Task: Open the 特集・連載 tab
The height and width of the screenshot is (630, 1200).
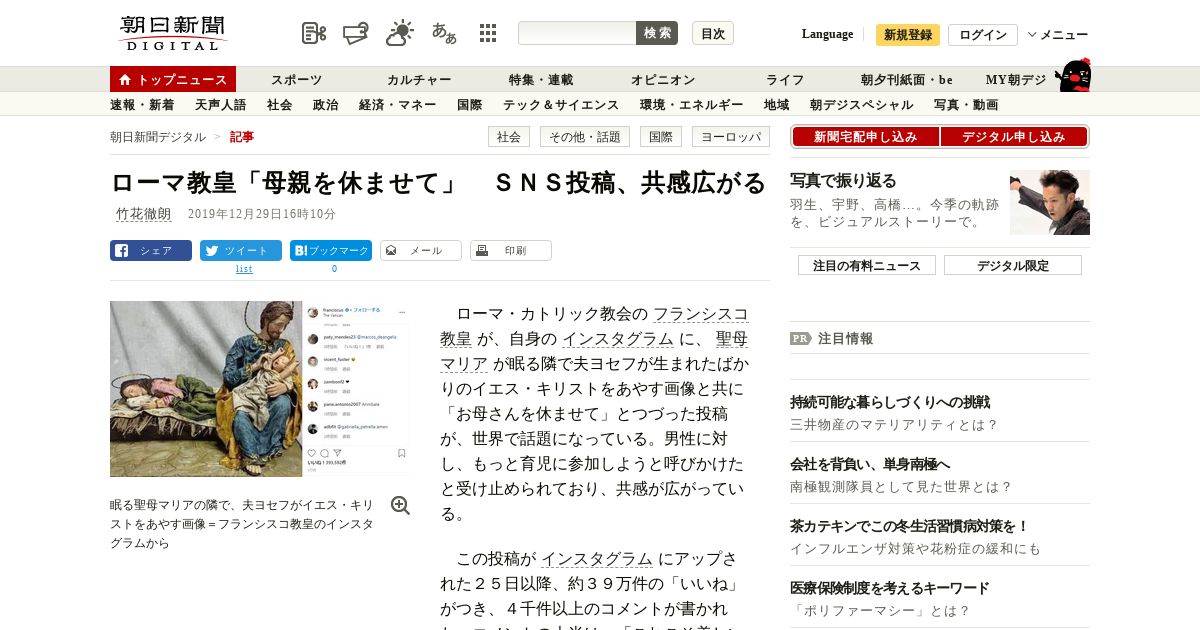Action: 541,79
